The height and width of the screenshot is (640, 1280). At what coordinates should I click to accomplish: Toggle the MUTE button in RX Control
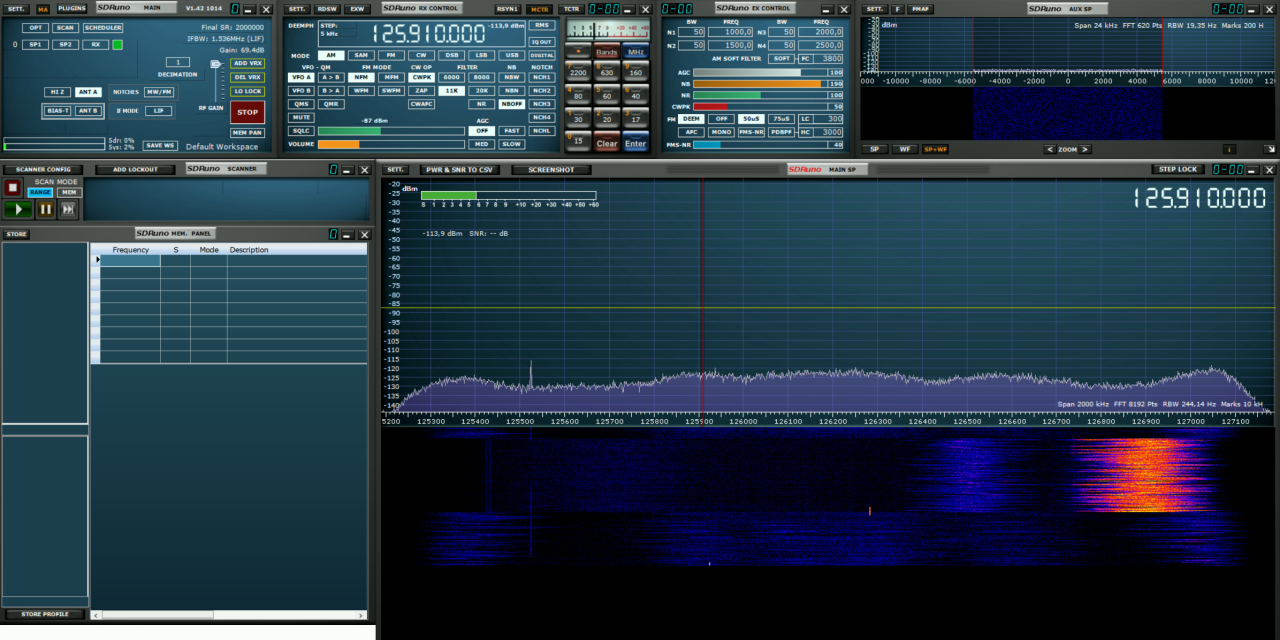301,117
